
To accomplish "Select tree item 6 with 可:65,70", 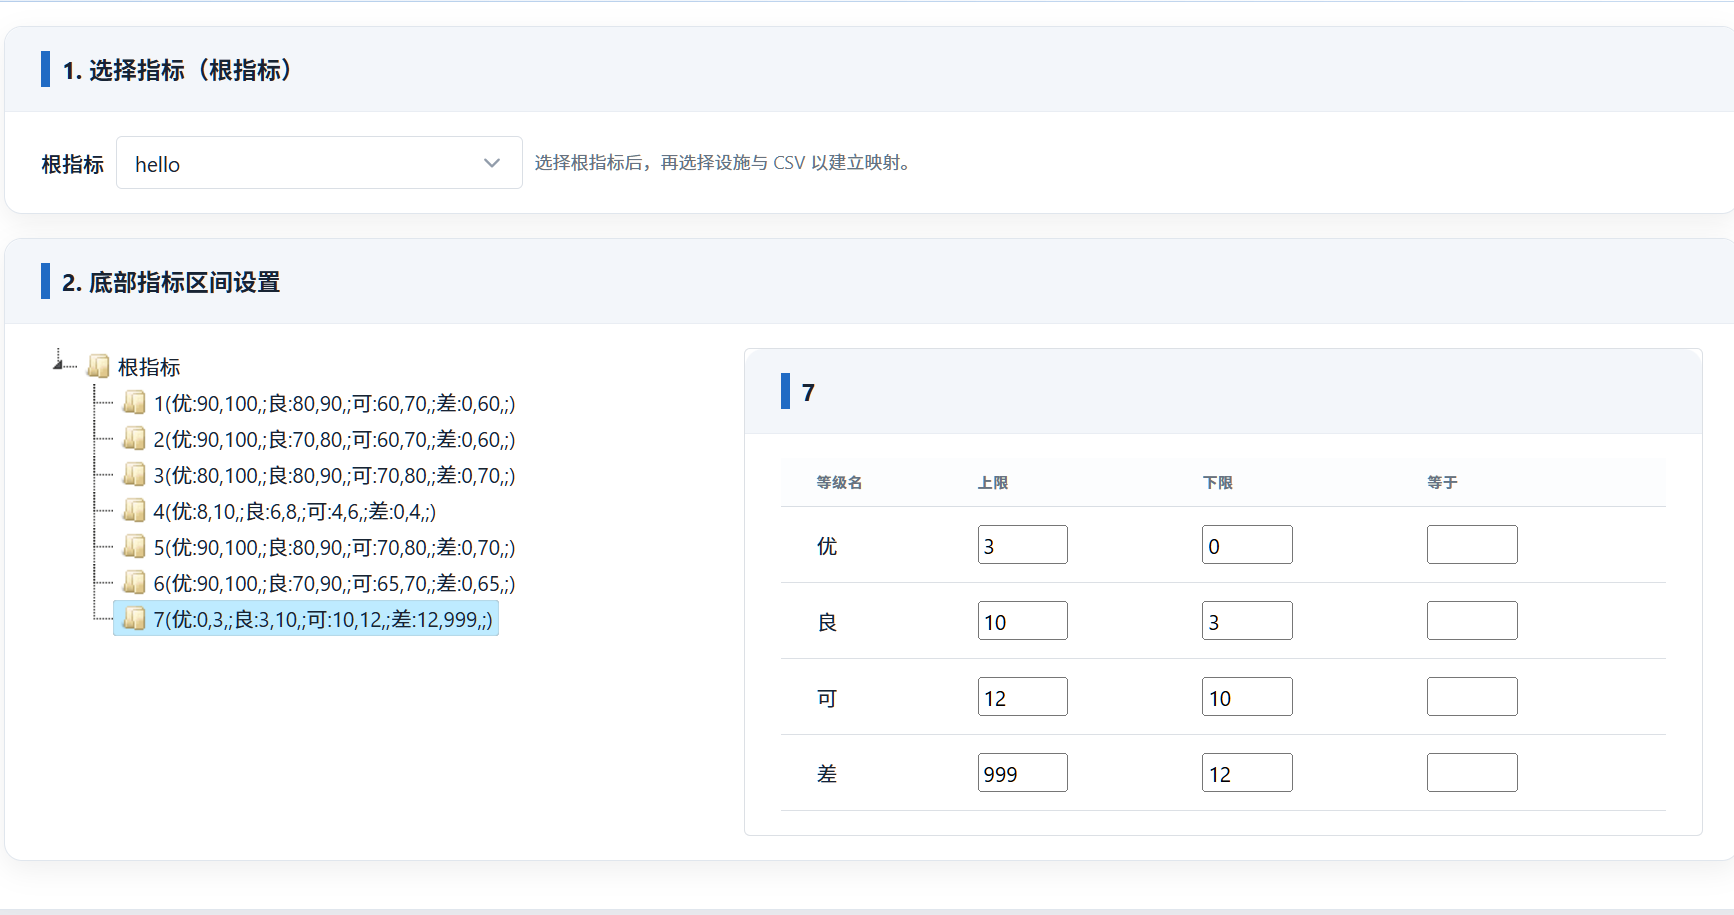I will [x=334, y=584].
